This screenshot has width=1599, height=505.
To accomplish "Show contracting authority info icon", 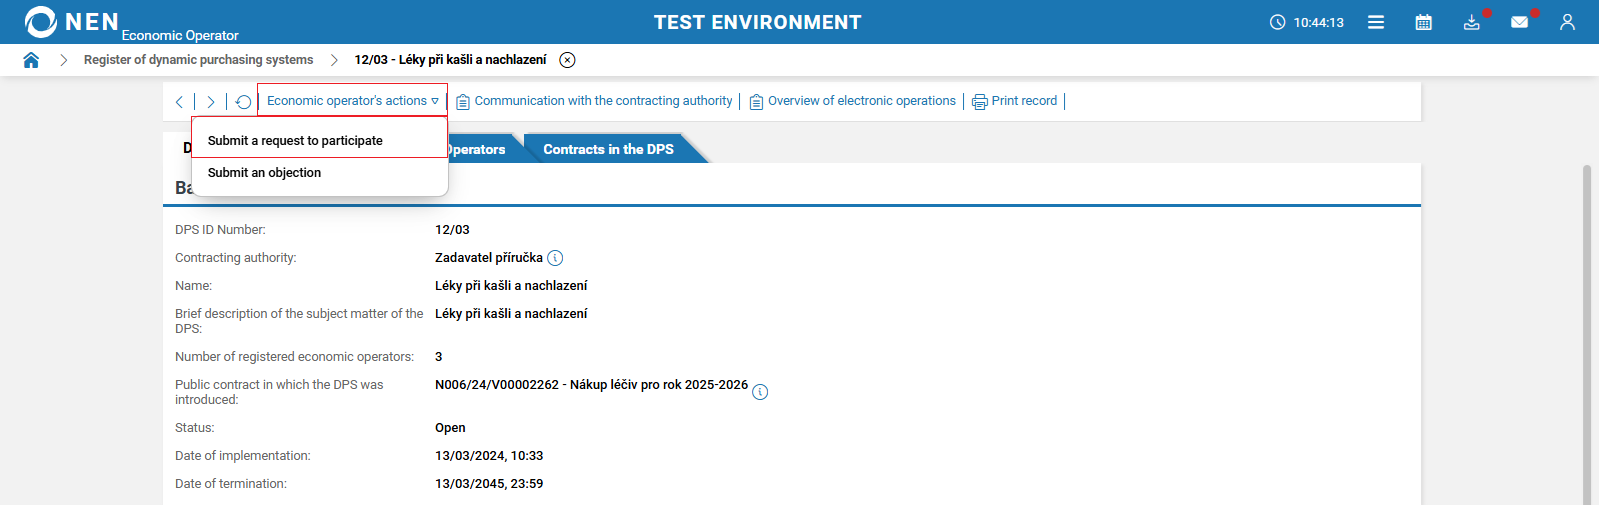I will tap(556, 258).
